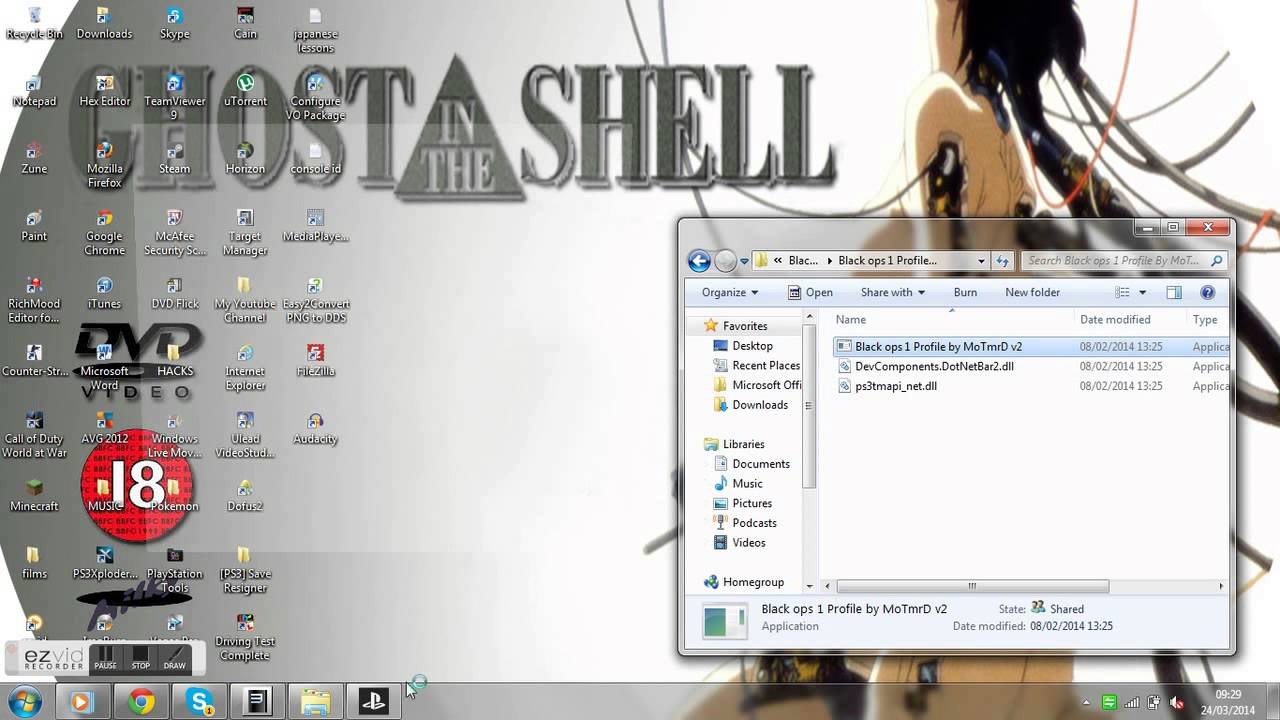1280x720 pixels.
Task: Expand the address bar history dropdown
Action: point(981,261)
